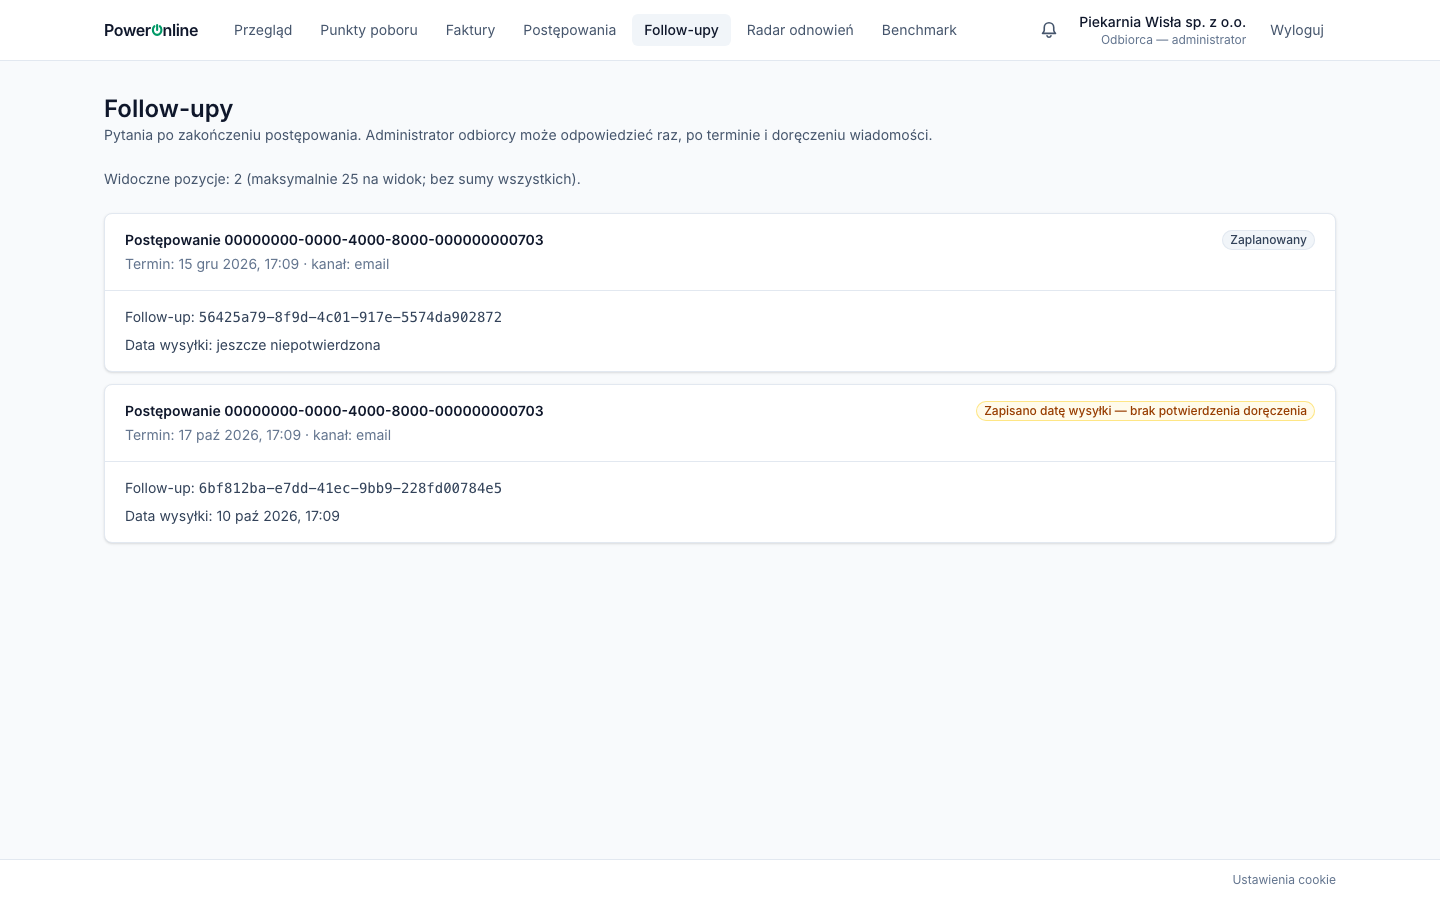Open the notifications bell icon
This screenshot has height=900, width=1440.
coord(1049,30)
